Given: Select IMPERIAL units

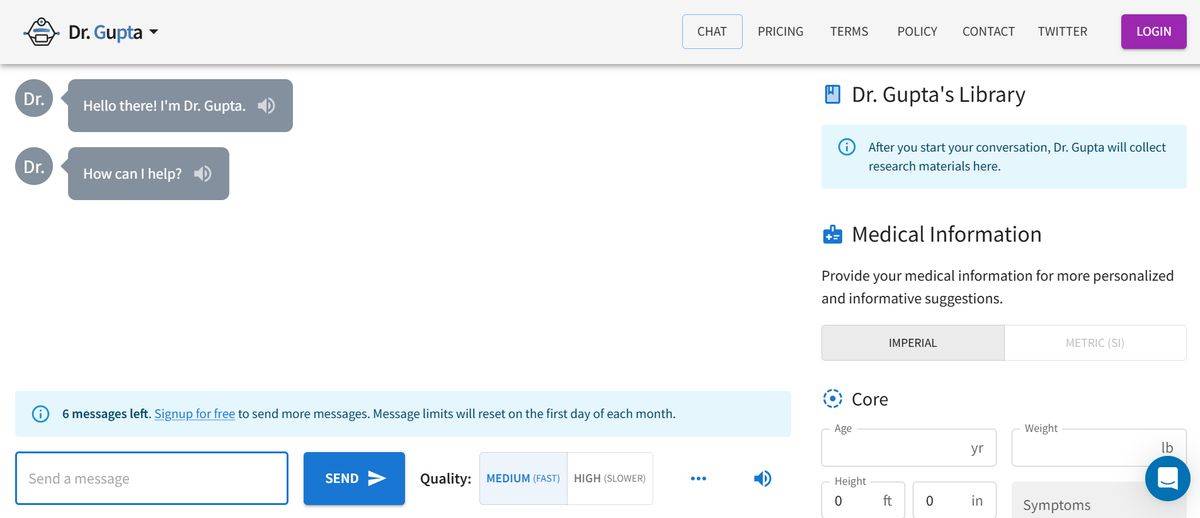Looking at the screenshot, I should [x=912, y=343].
